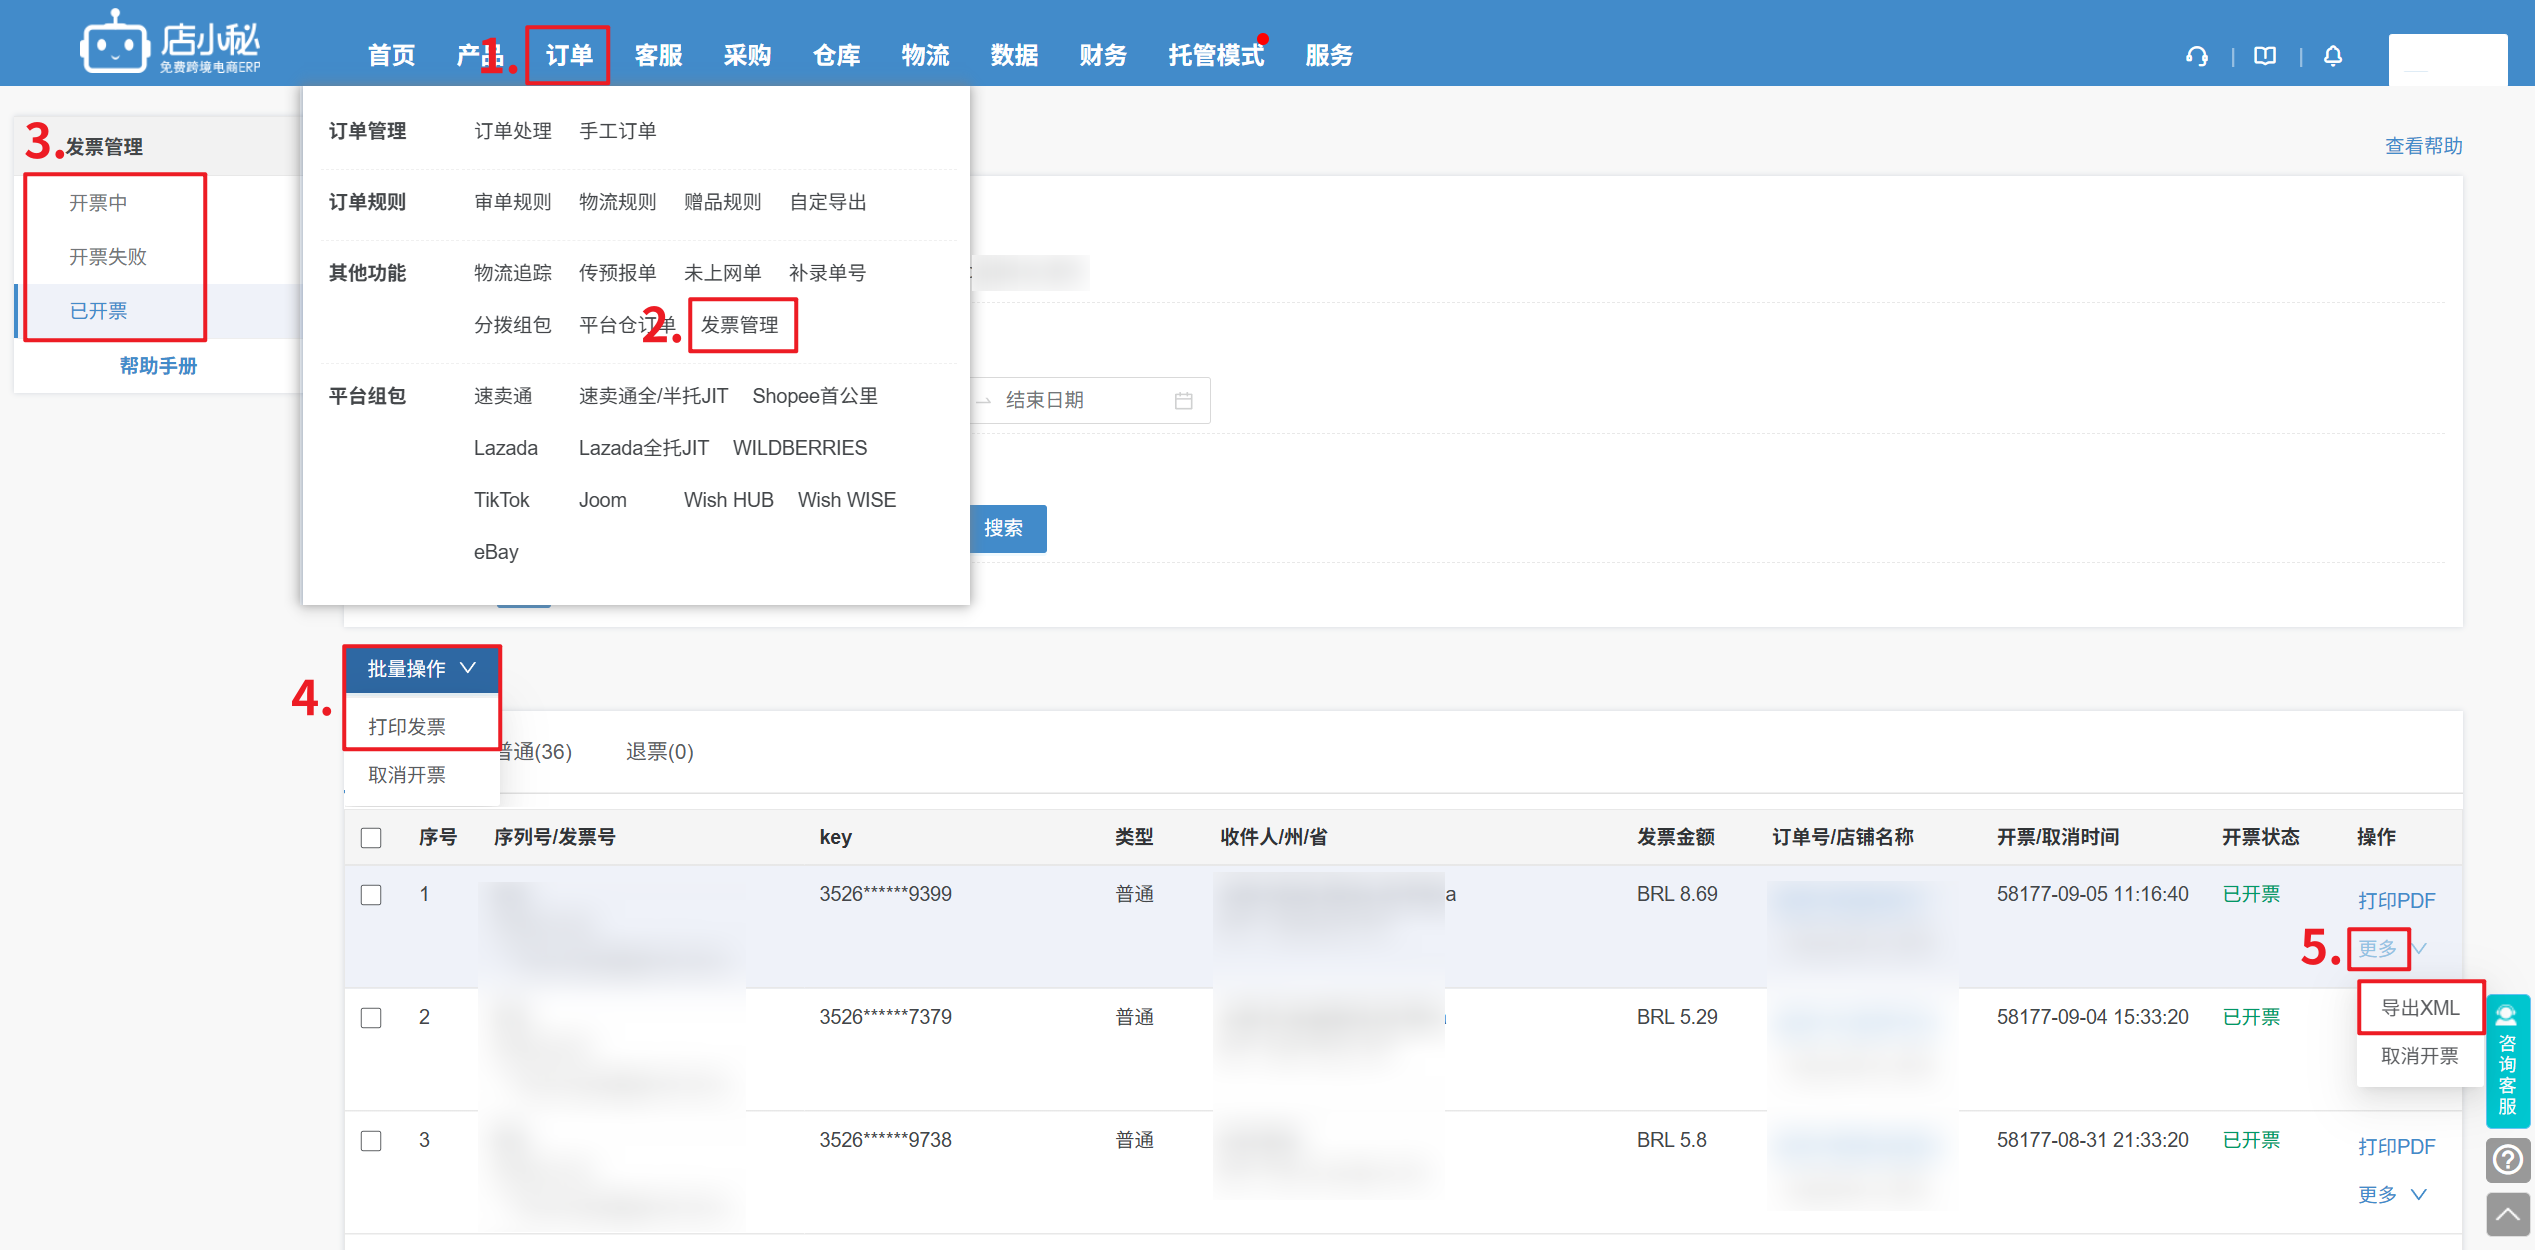Check the checkbox for row 1
The image size is (2535, 1250).
[371, 895]
